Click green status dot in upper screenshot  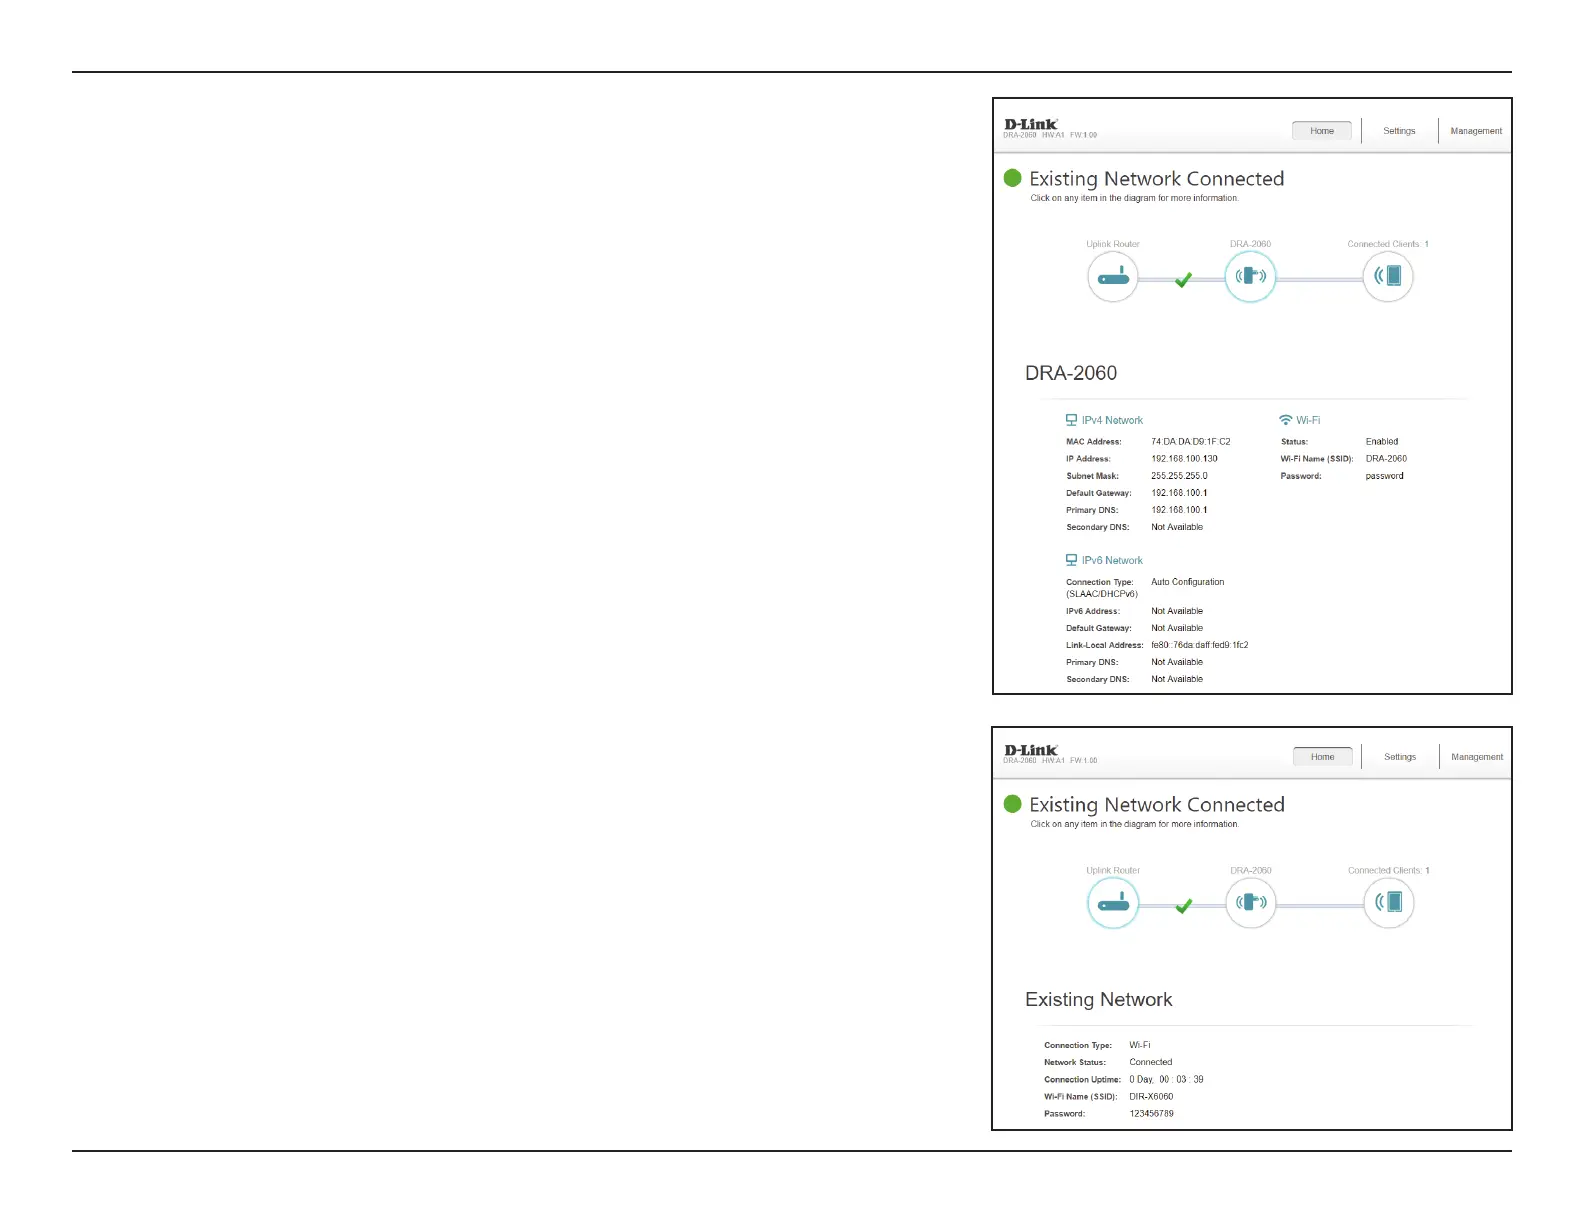pos(1012,178)
